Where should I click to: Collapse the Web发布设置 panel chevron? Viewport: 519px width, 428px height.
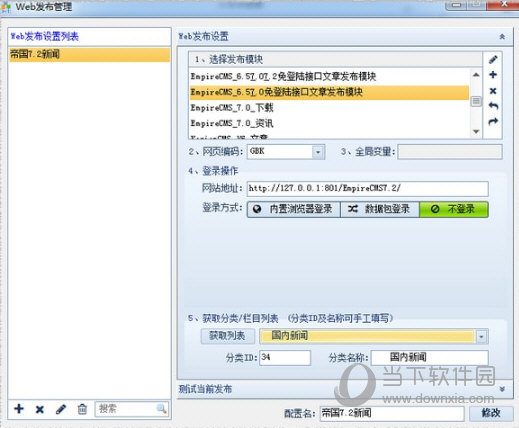pyautogui.click(x=502, y=36)
